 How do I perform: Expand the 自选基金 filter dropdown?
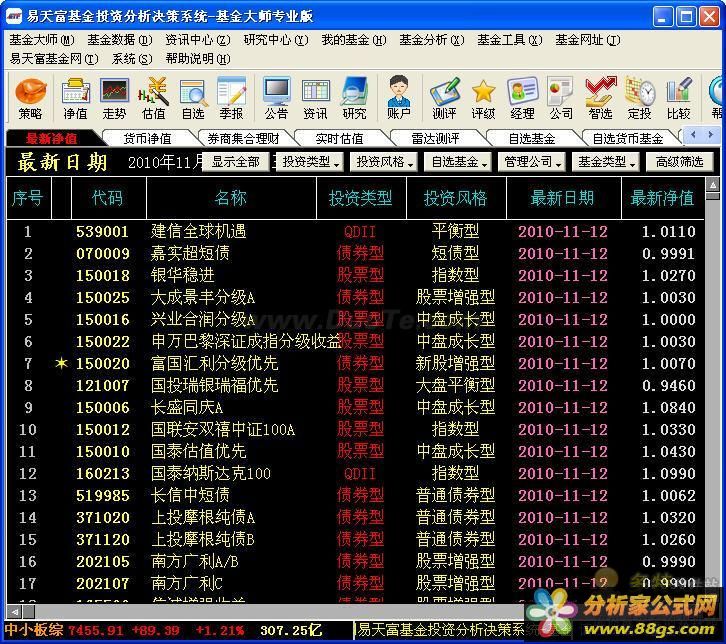pyautogui.click(x=457, y=162)
